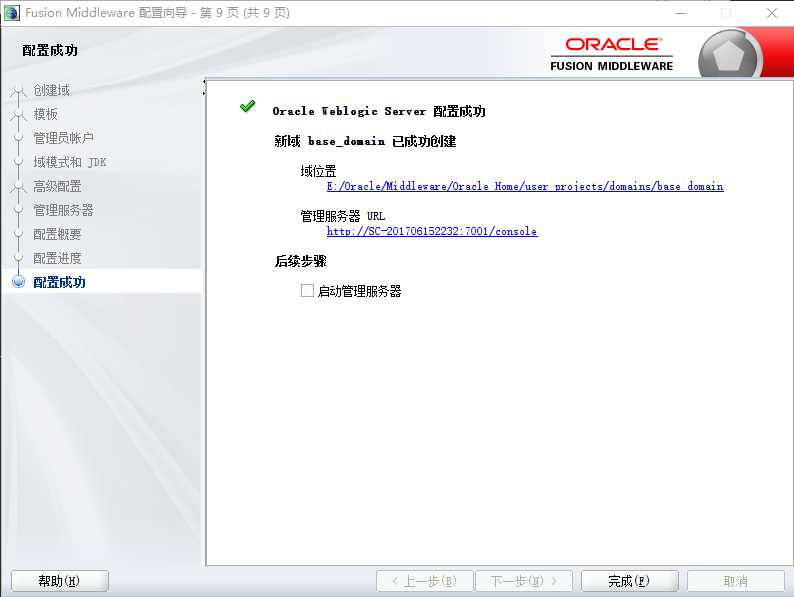Viewport: 794px width, 597px height.
Task: Click the 管理服务器 URL label
Action: click(x=343, y=216)
